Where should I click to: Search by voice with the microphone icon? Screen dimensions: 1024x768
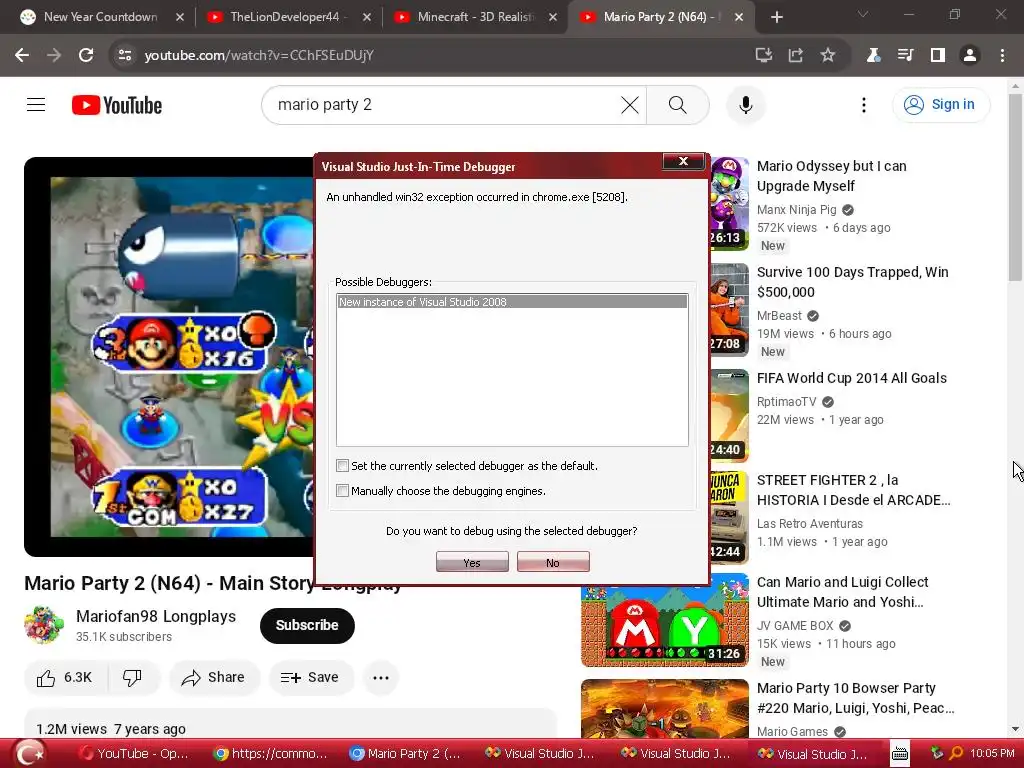(x=746, y=105)
